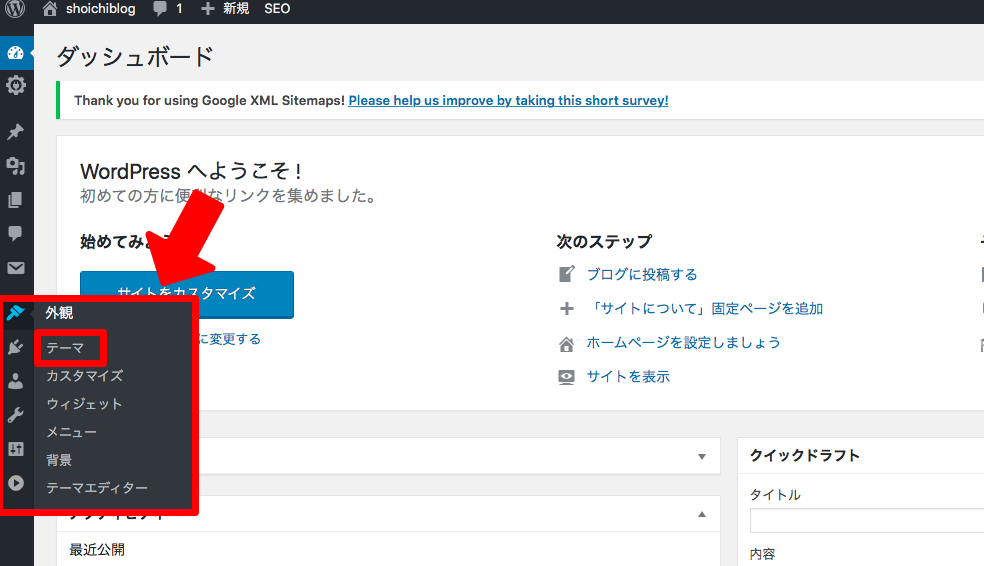
Task: Click the plus icon beside 固定ページを追加
Action: 567,308
